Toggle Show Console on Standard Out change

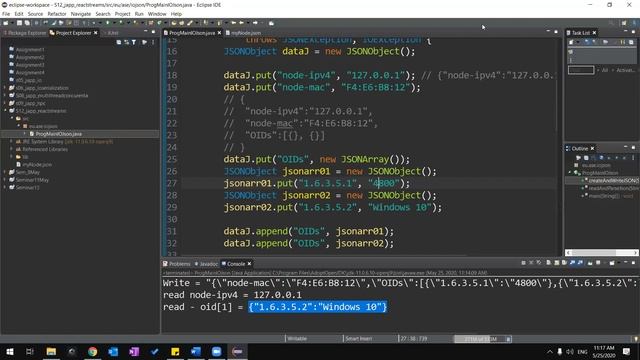572,263
